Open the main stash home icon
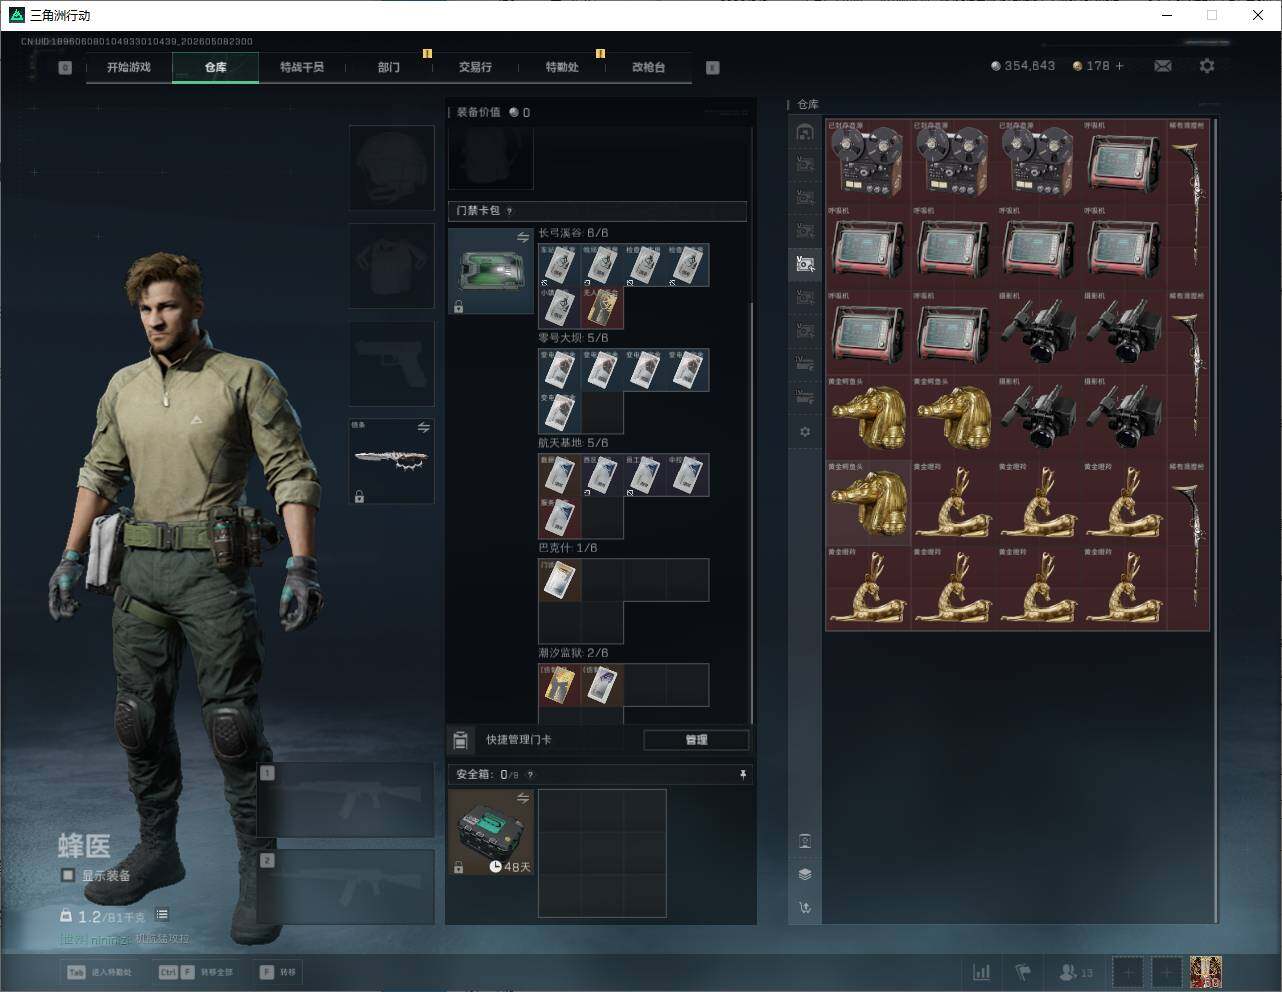 point(805,132)
